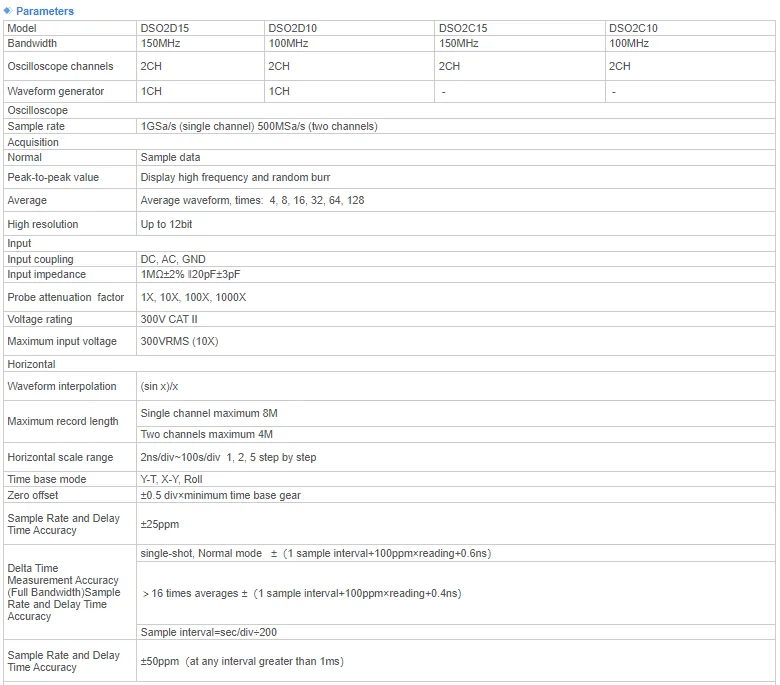Click the 150MHz bandwidth under DSO2C15
The height and width of the screenshot is (685, 780).
click(x=459, y=43)
